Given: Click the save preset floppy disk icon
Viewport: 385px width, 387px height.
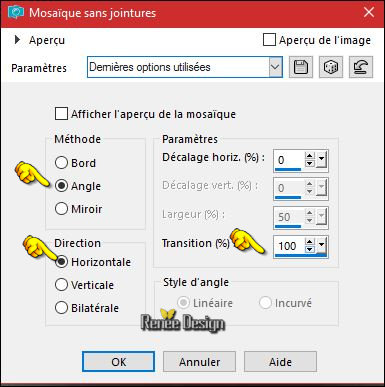Looking at the screenshot, I should (301, 67).
